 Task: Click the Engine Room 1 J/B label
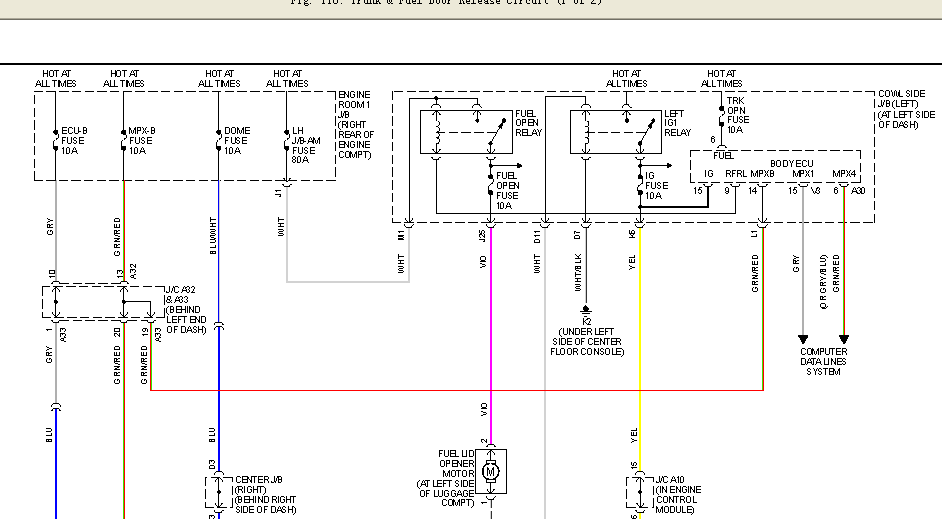[x=356, y=124]
